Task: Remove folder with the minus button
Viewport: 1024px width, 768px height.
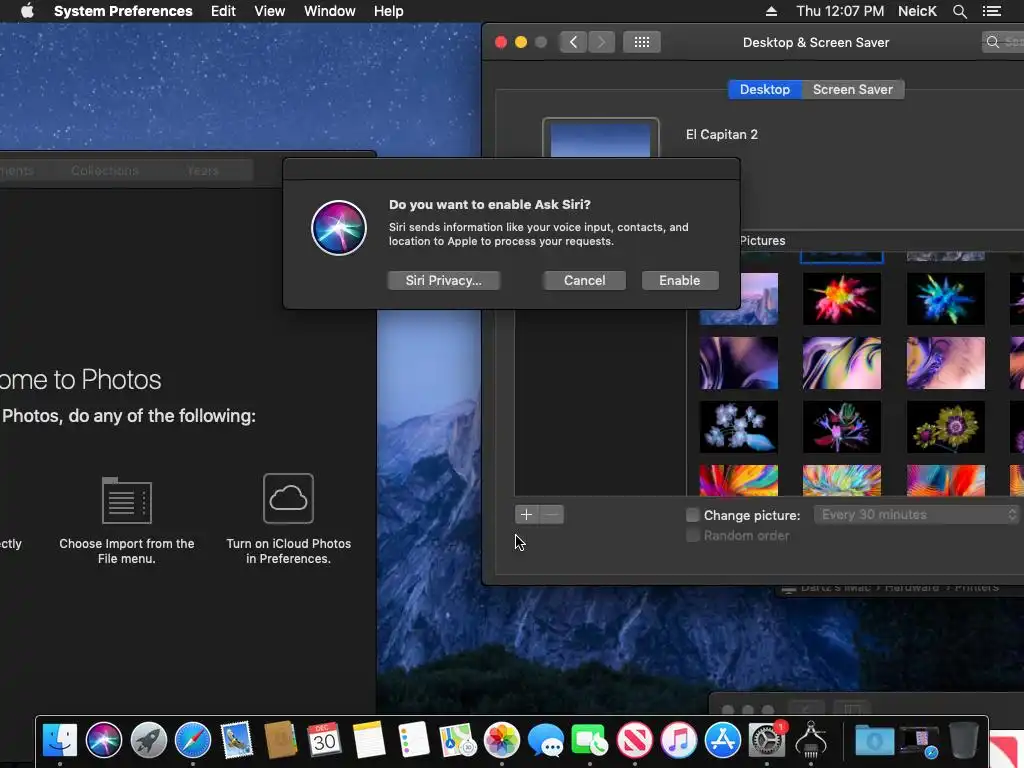Action: pyautogui.click(x=552, y=515)
